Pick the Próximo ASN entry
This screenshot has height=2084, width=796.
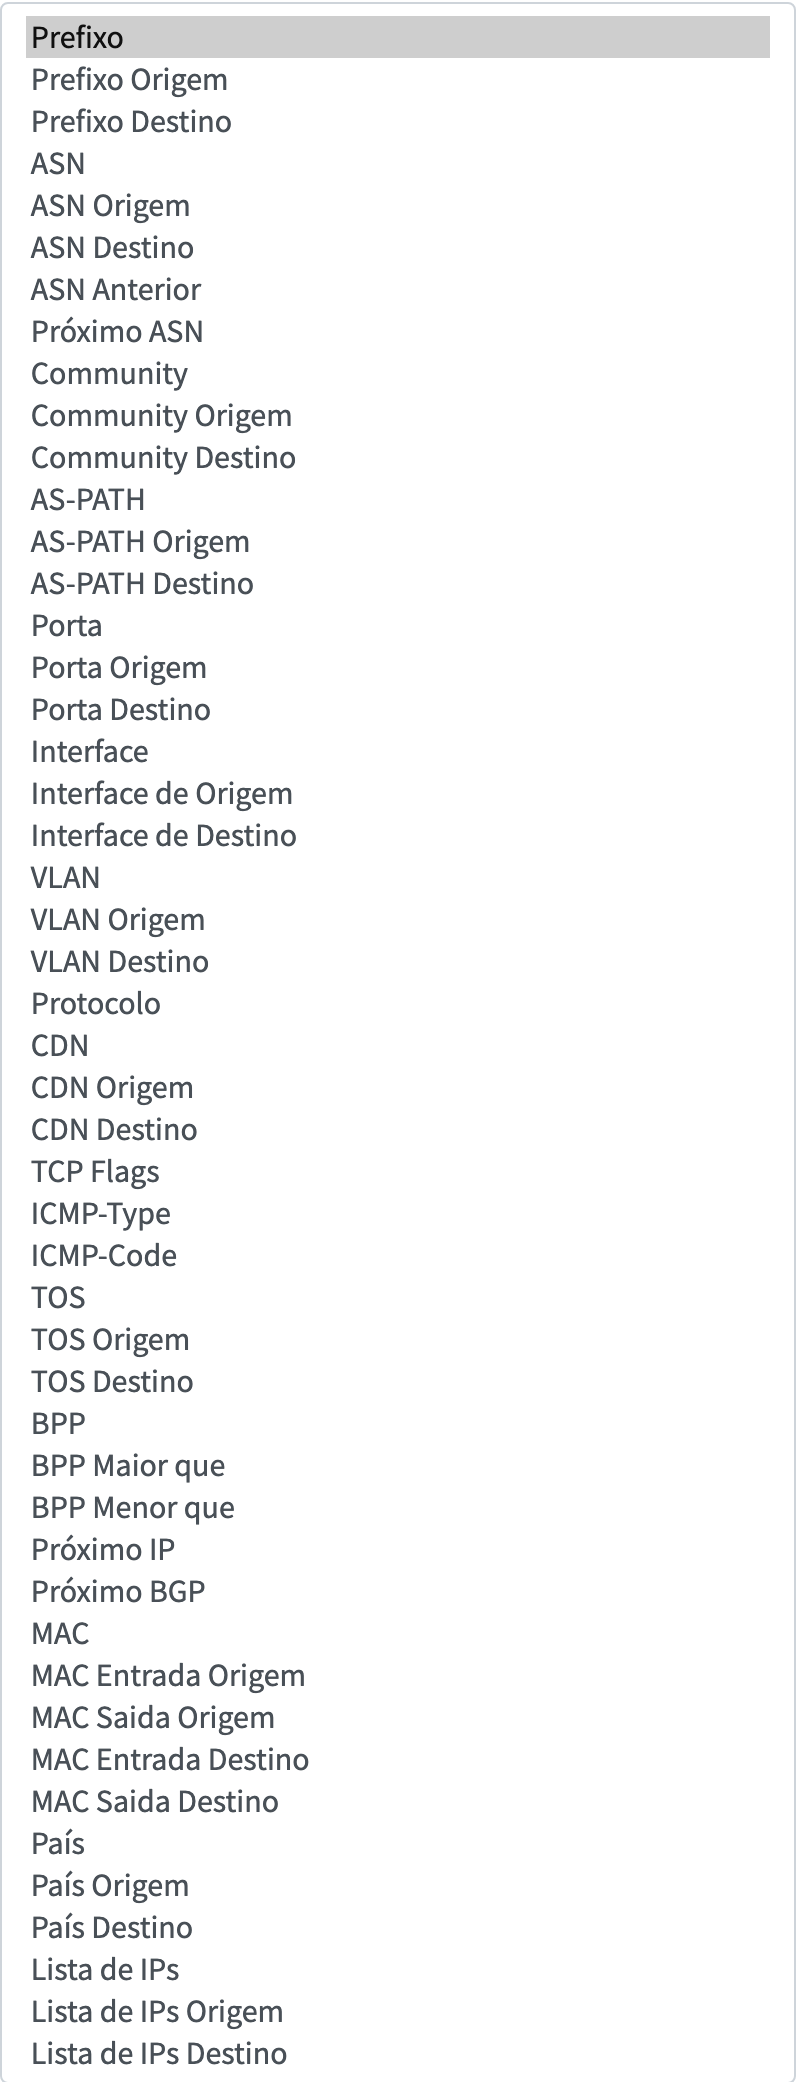point(398,331)
